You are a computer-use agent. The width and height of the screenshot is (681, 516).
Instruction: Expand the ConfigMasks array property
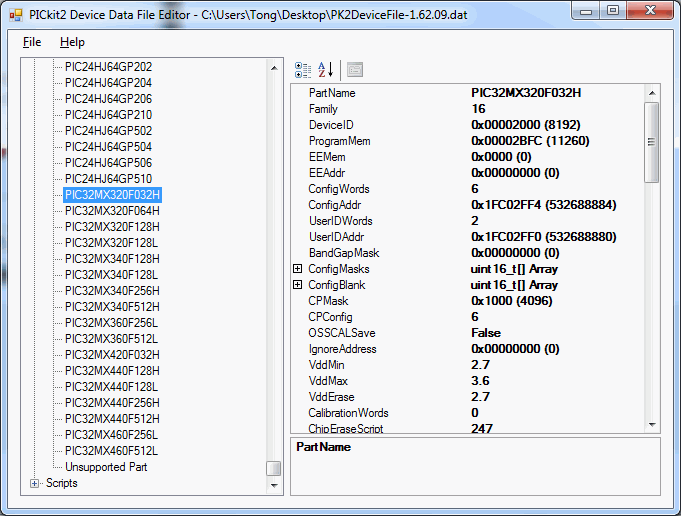pos(298,269)
